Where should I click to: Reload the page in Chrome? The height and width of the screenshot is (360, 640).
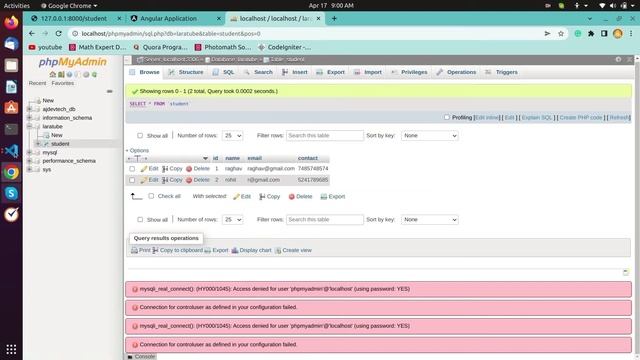58,33
